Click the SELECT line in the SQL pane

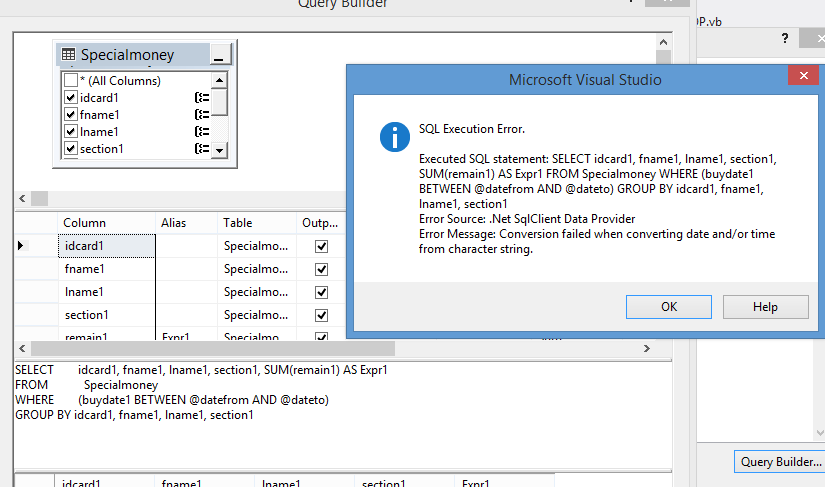point(201,370)
